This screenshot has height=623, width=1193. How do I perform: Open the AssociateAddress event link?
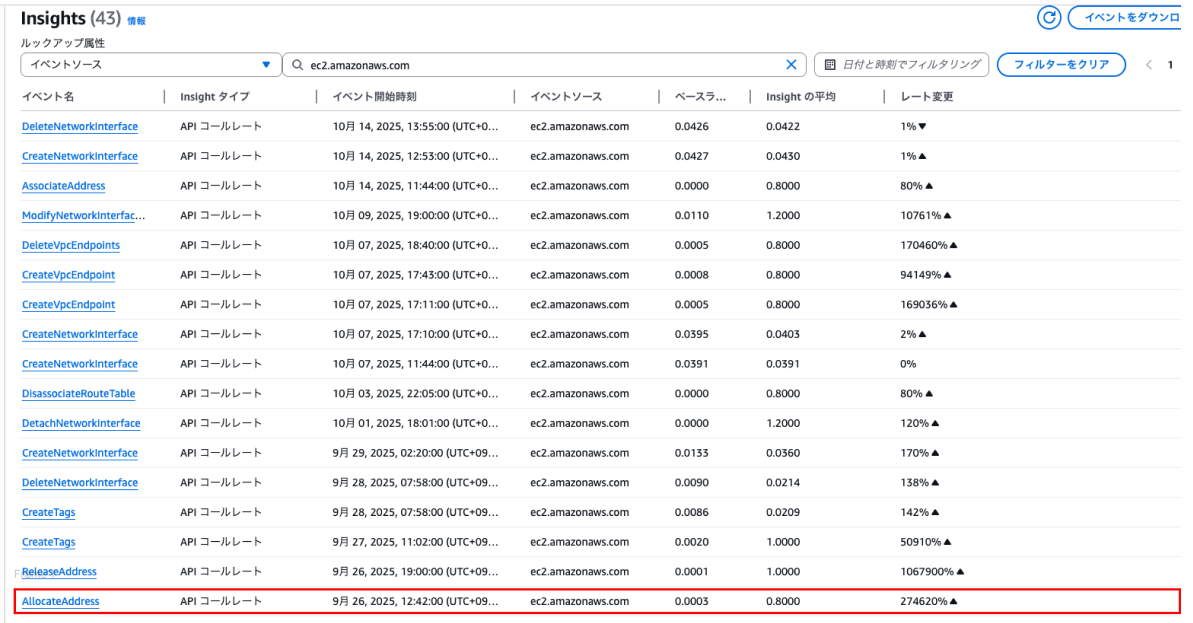click(x=63, y=186)
